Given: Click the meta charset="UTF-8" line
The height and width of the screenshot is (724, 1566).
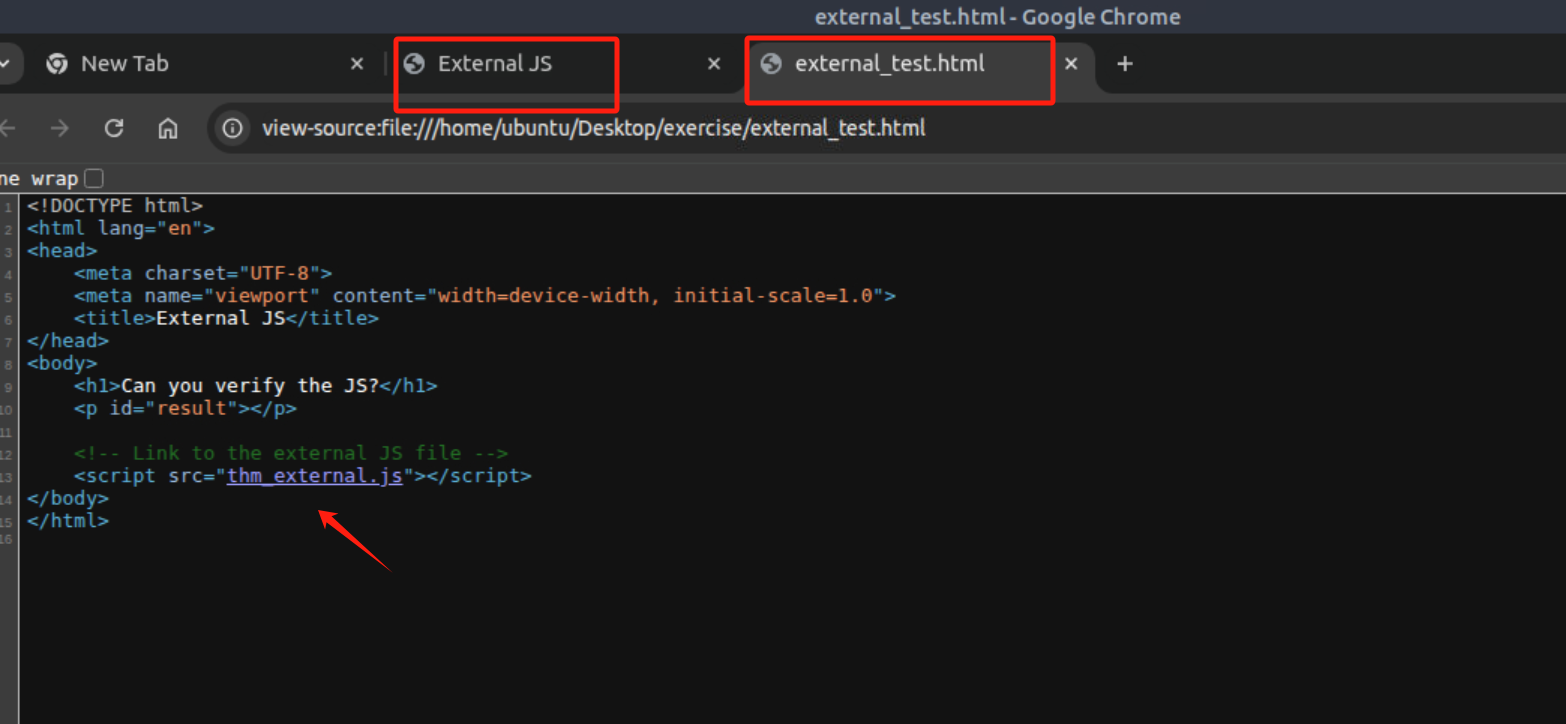Looking at the screenshot, I should 203,273.
